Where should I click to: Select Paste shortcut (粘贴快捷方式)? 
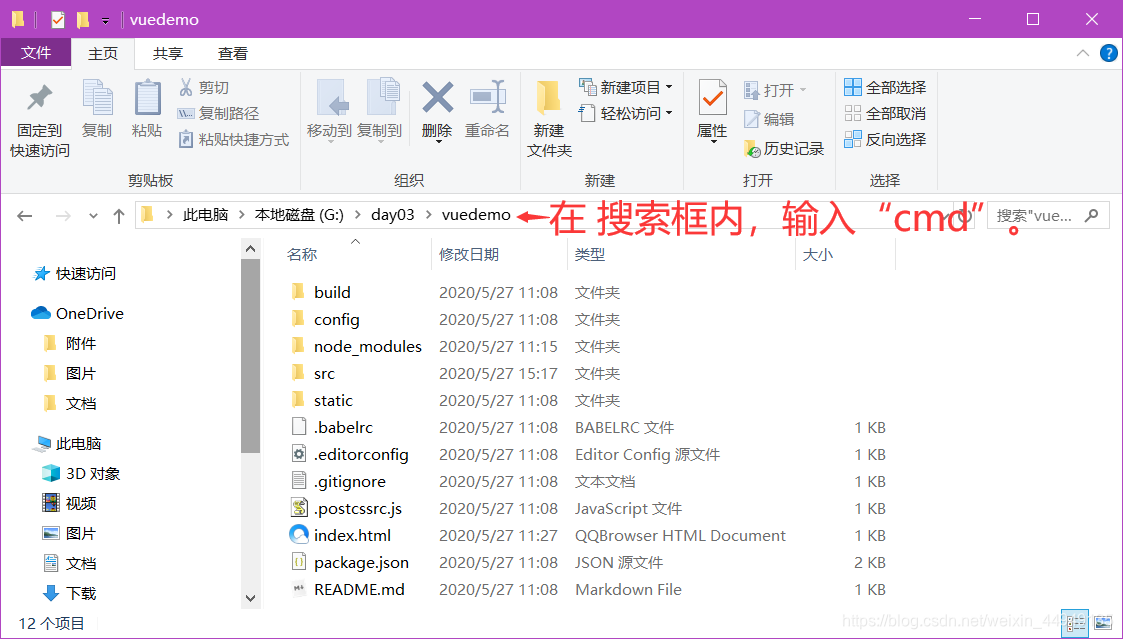[x=233, y=139]
